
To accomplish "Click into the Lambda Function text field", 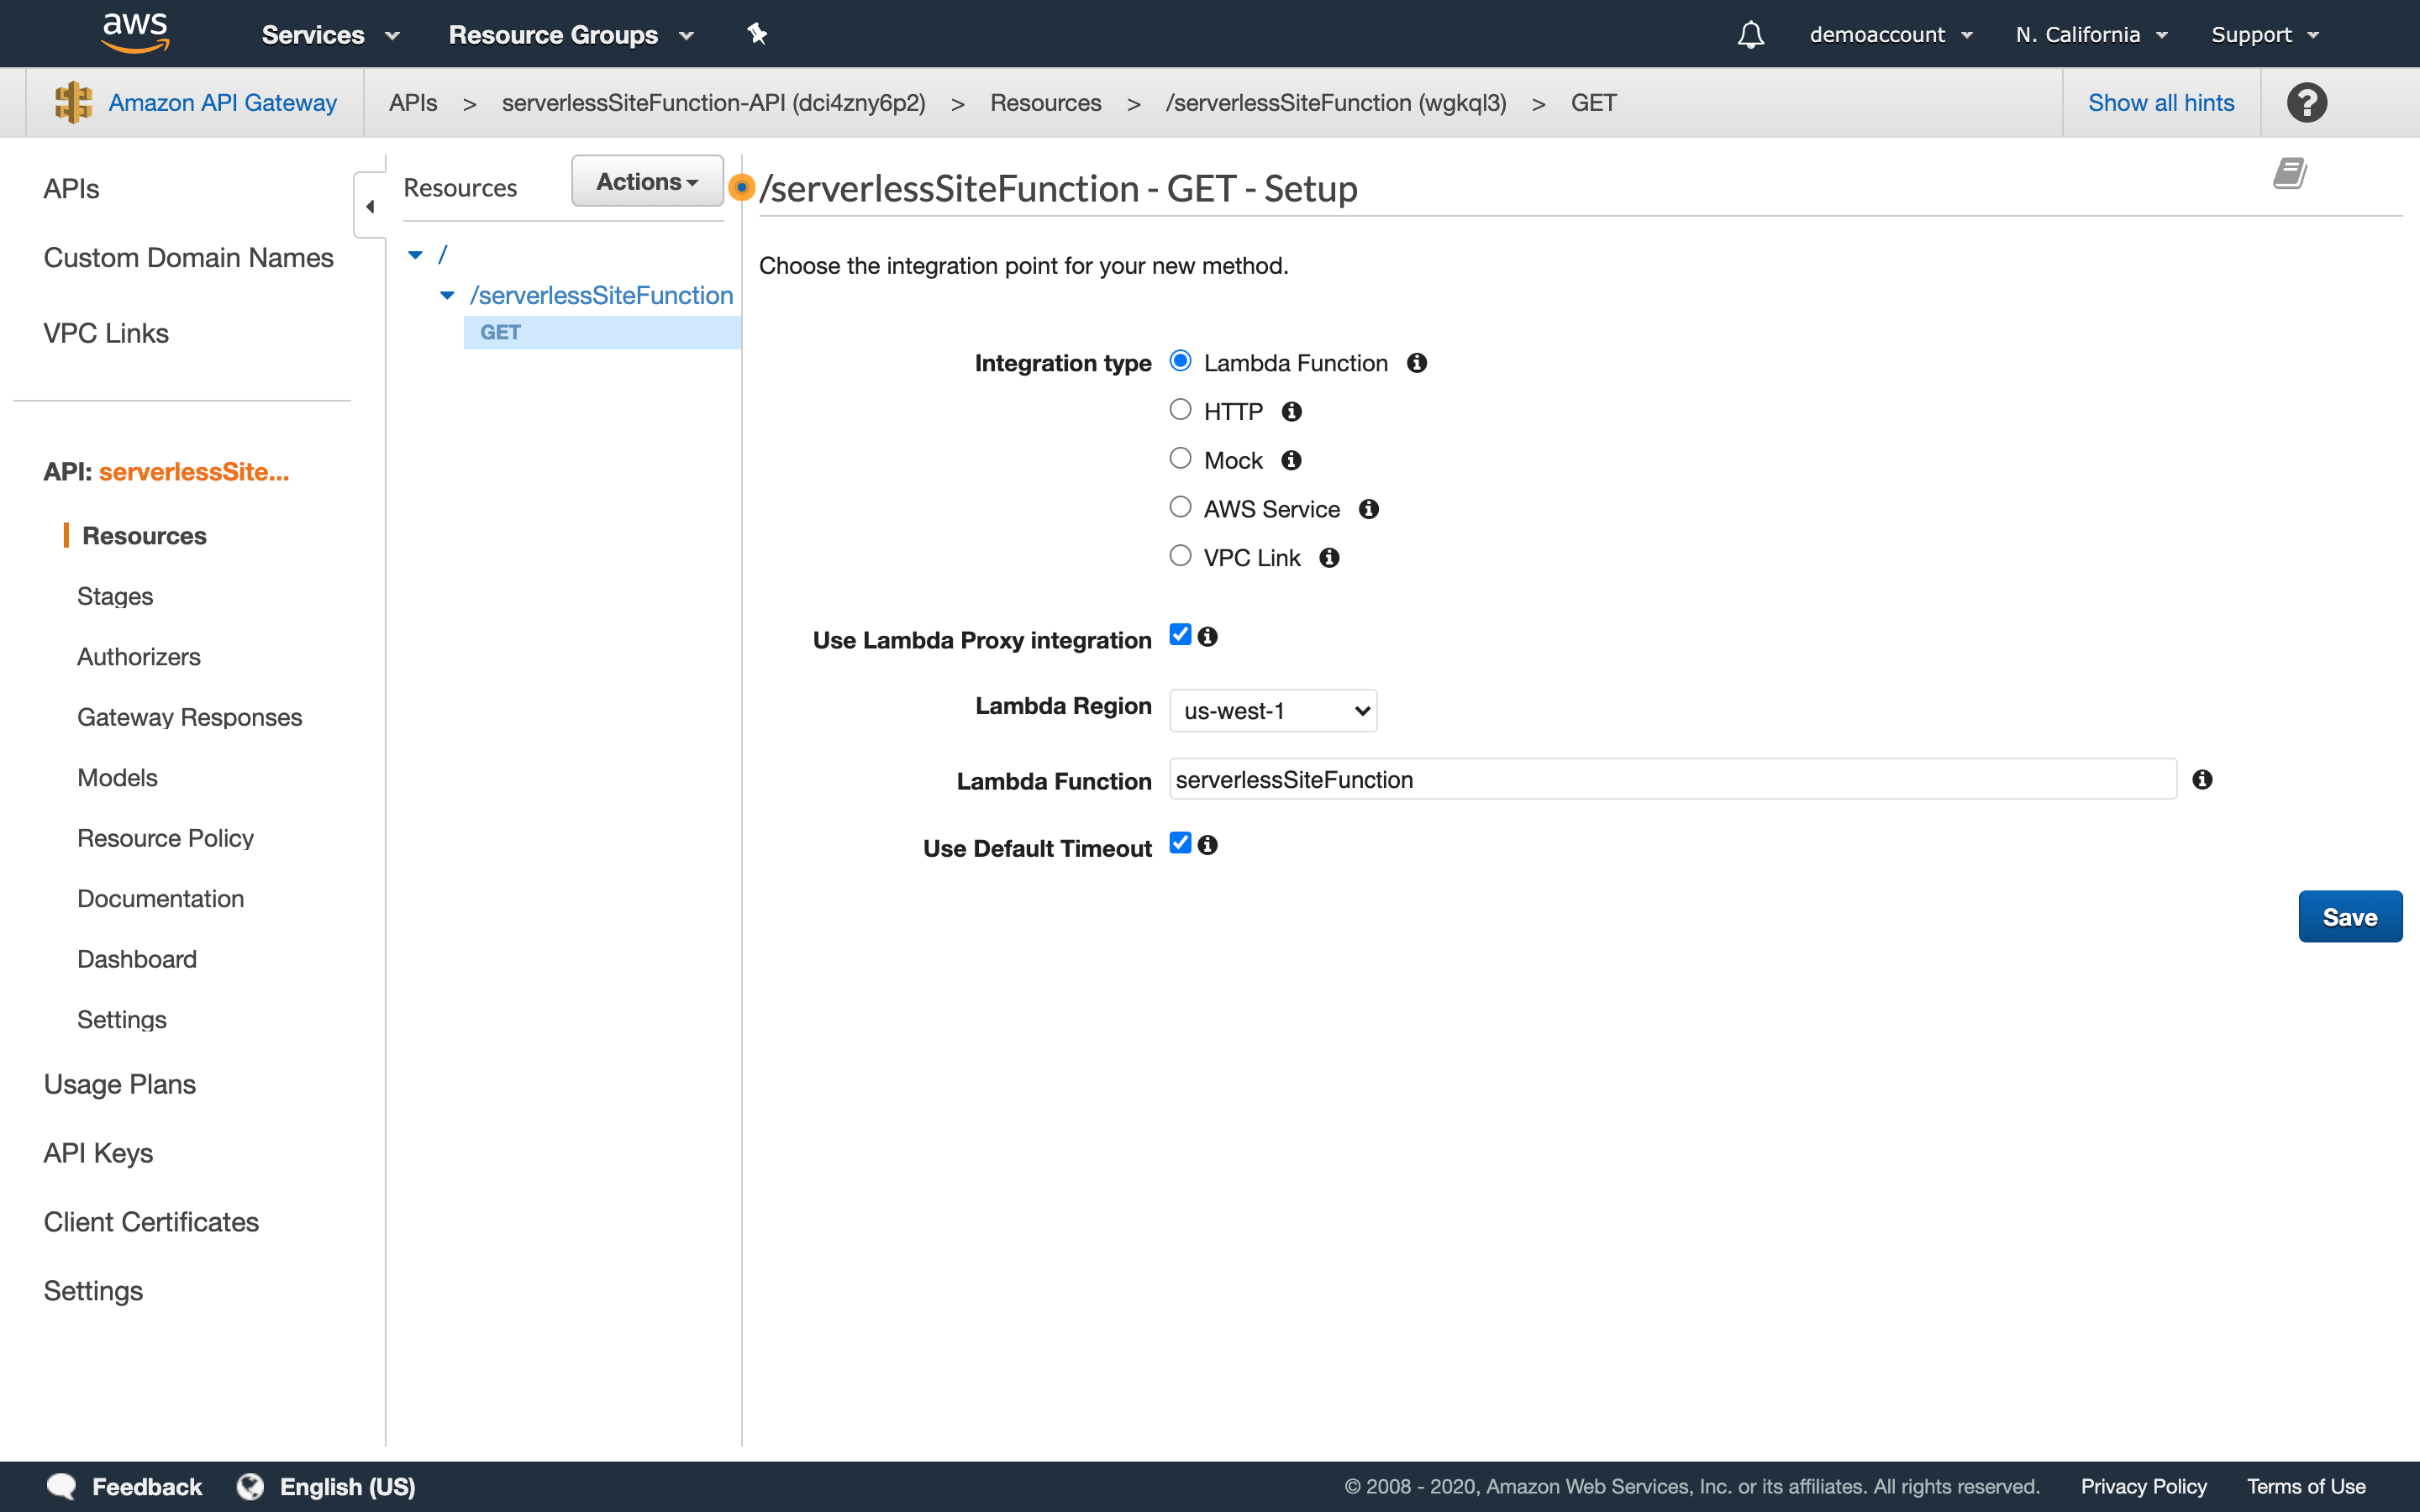I will [x=1672, y=779].
